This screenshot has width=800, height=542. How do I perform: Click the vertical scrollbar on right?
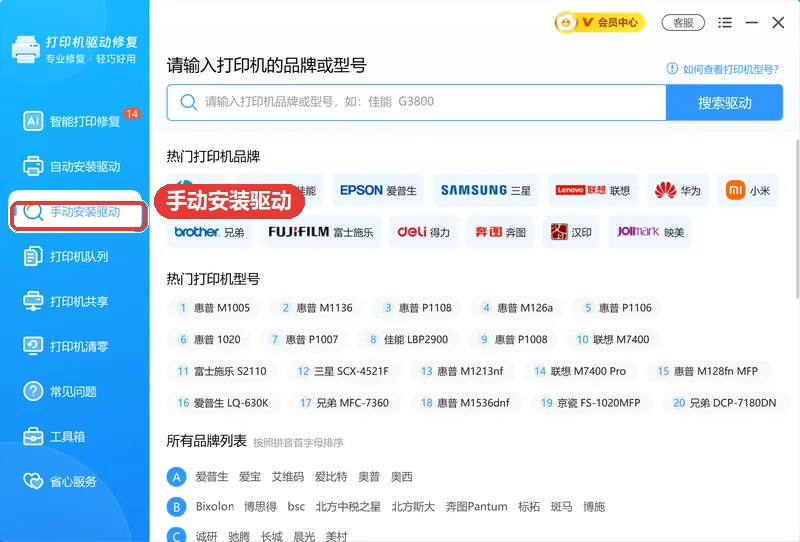pos(797,219)
